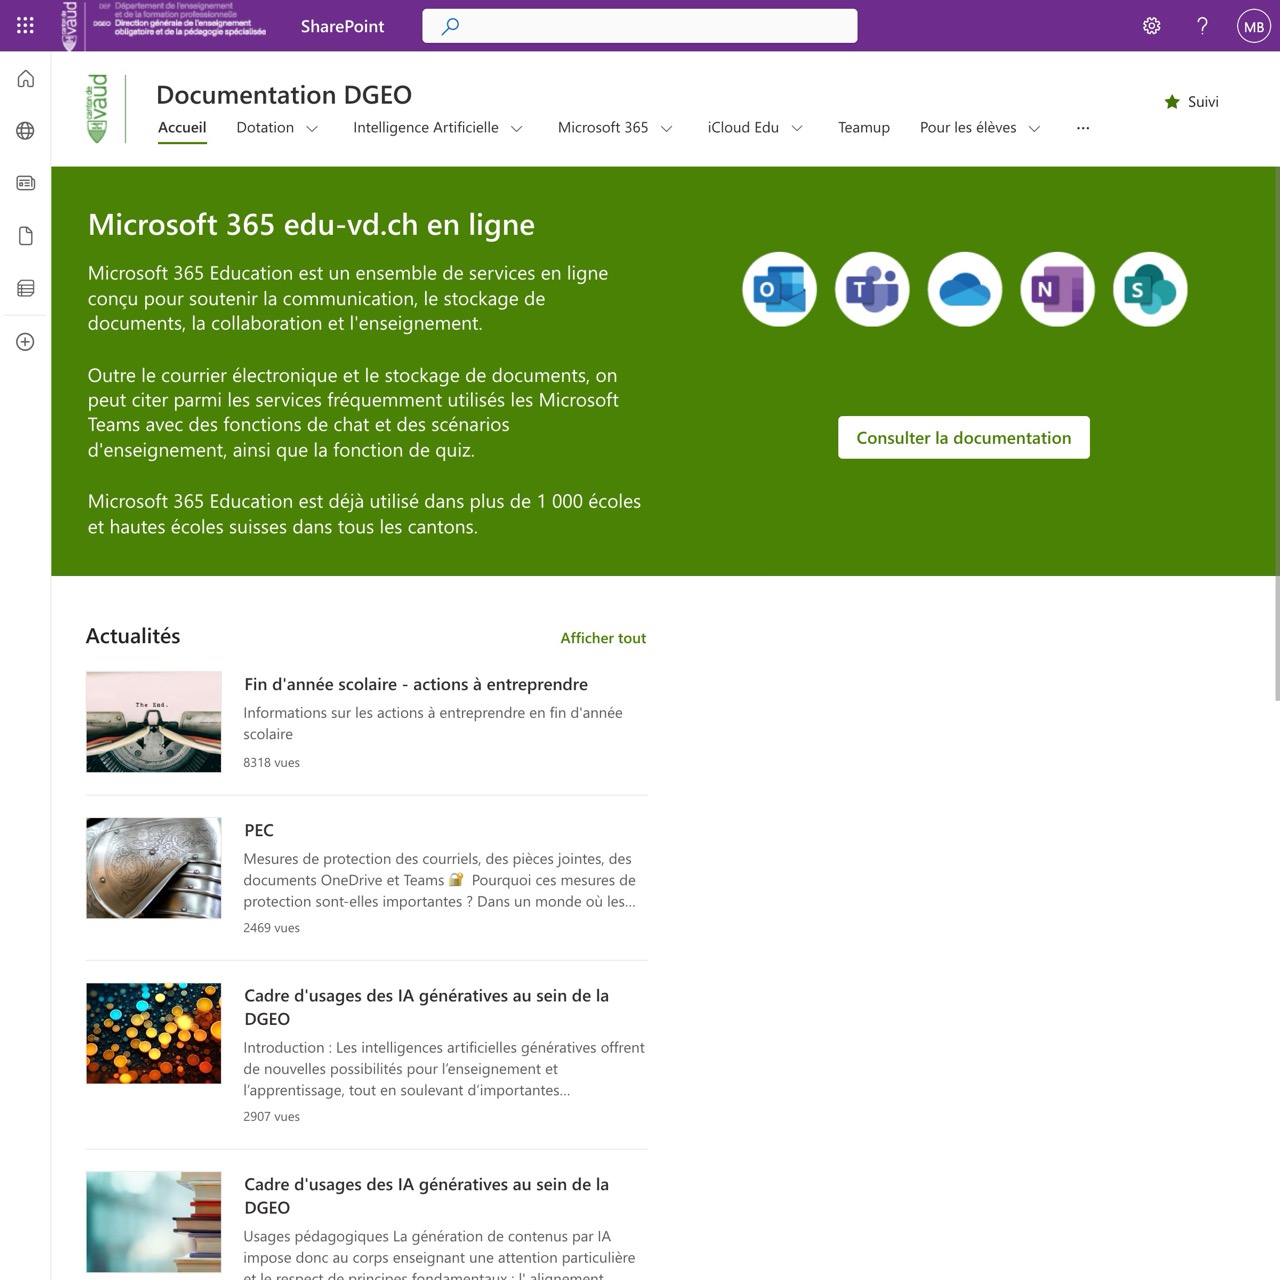Click the Afficher tout link
The width and height of the screenshot is (1280, 1280).
click(x=603, y=638)
